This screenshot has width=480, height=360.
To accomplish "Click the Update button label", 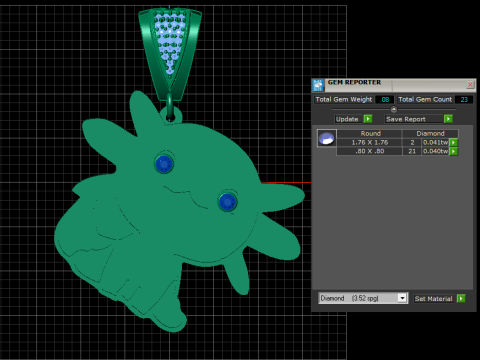I will tap(347, 119).
